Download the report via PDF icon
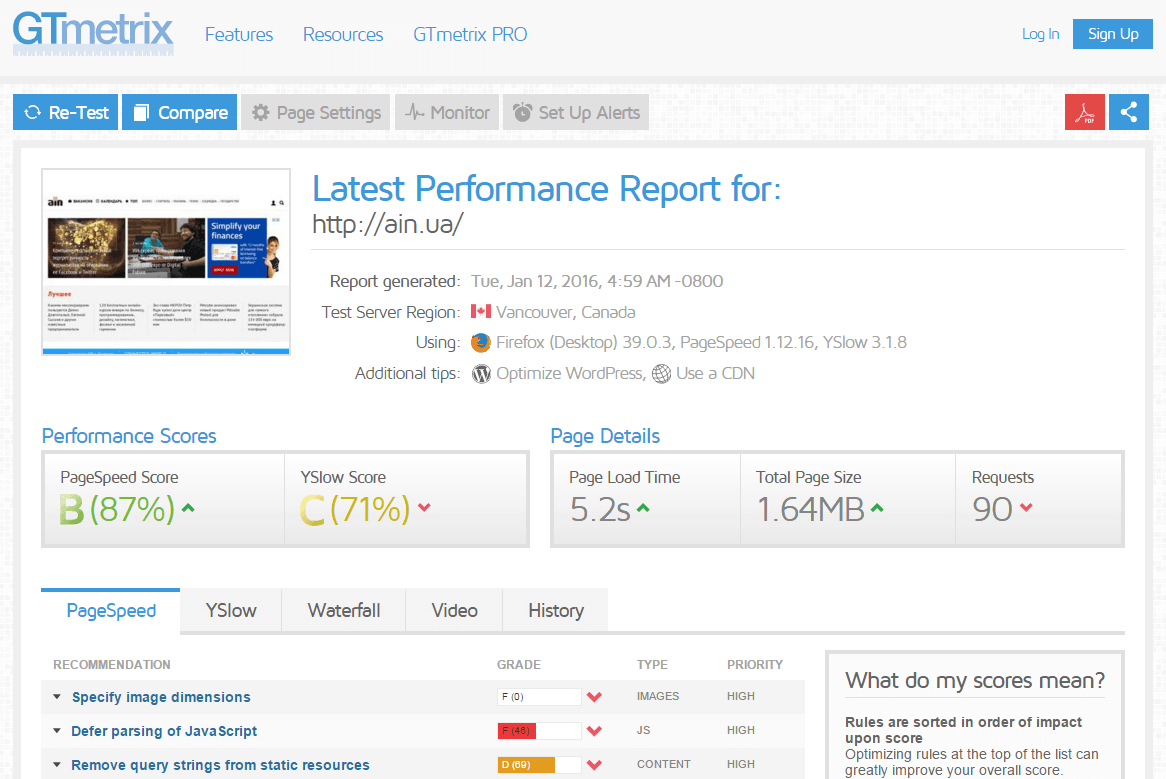1166x779 pixels. coord(1084,112)
